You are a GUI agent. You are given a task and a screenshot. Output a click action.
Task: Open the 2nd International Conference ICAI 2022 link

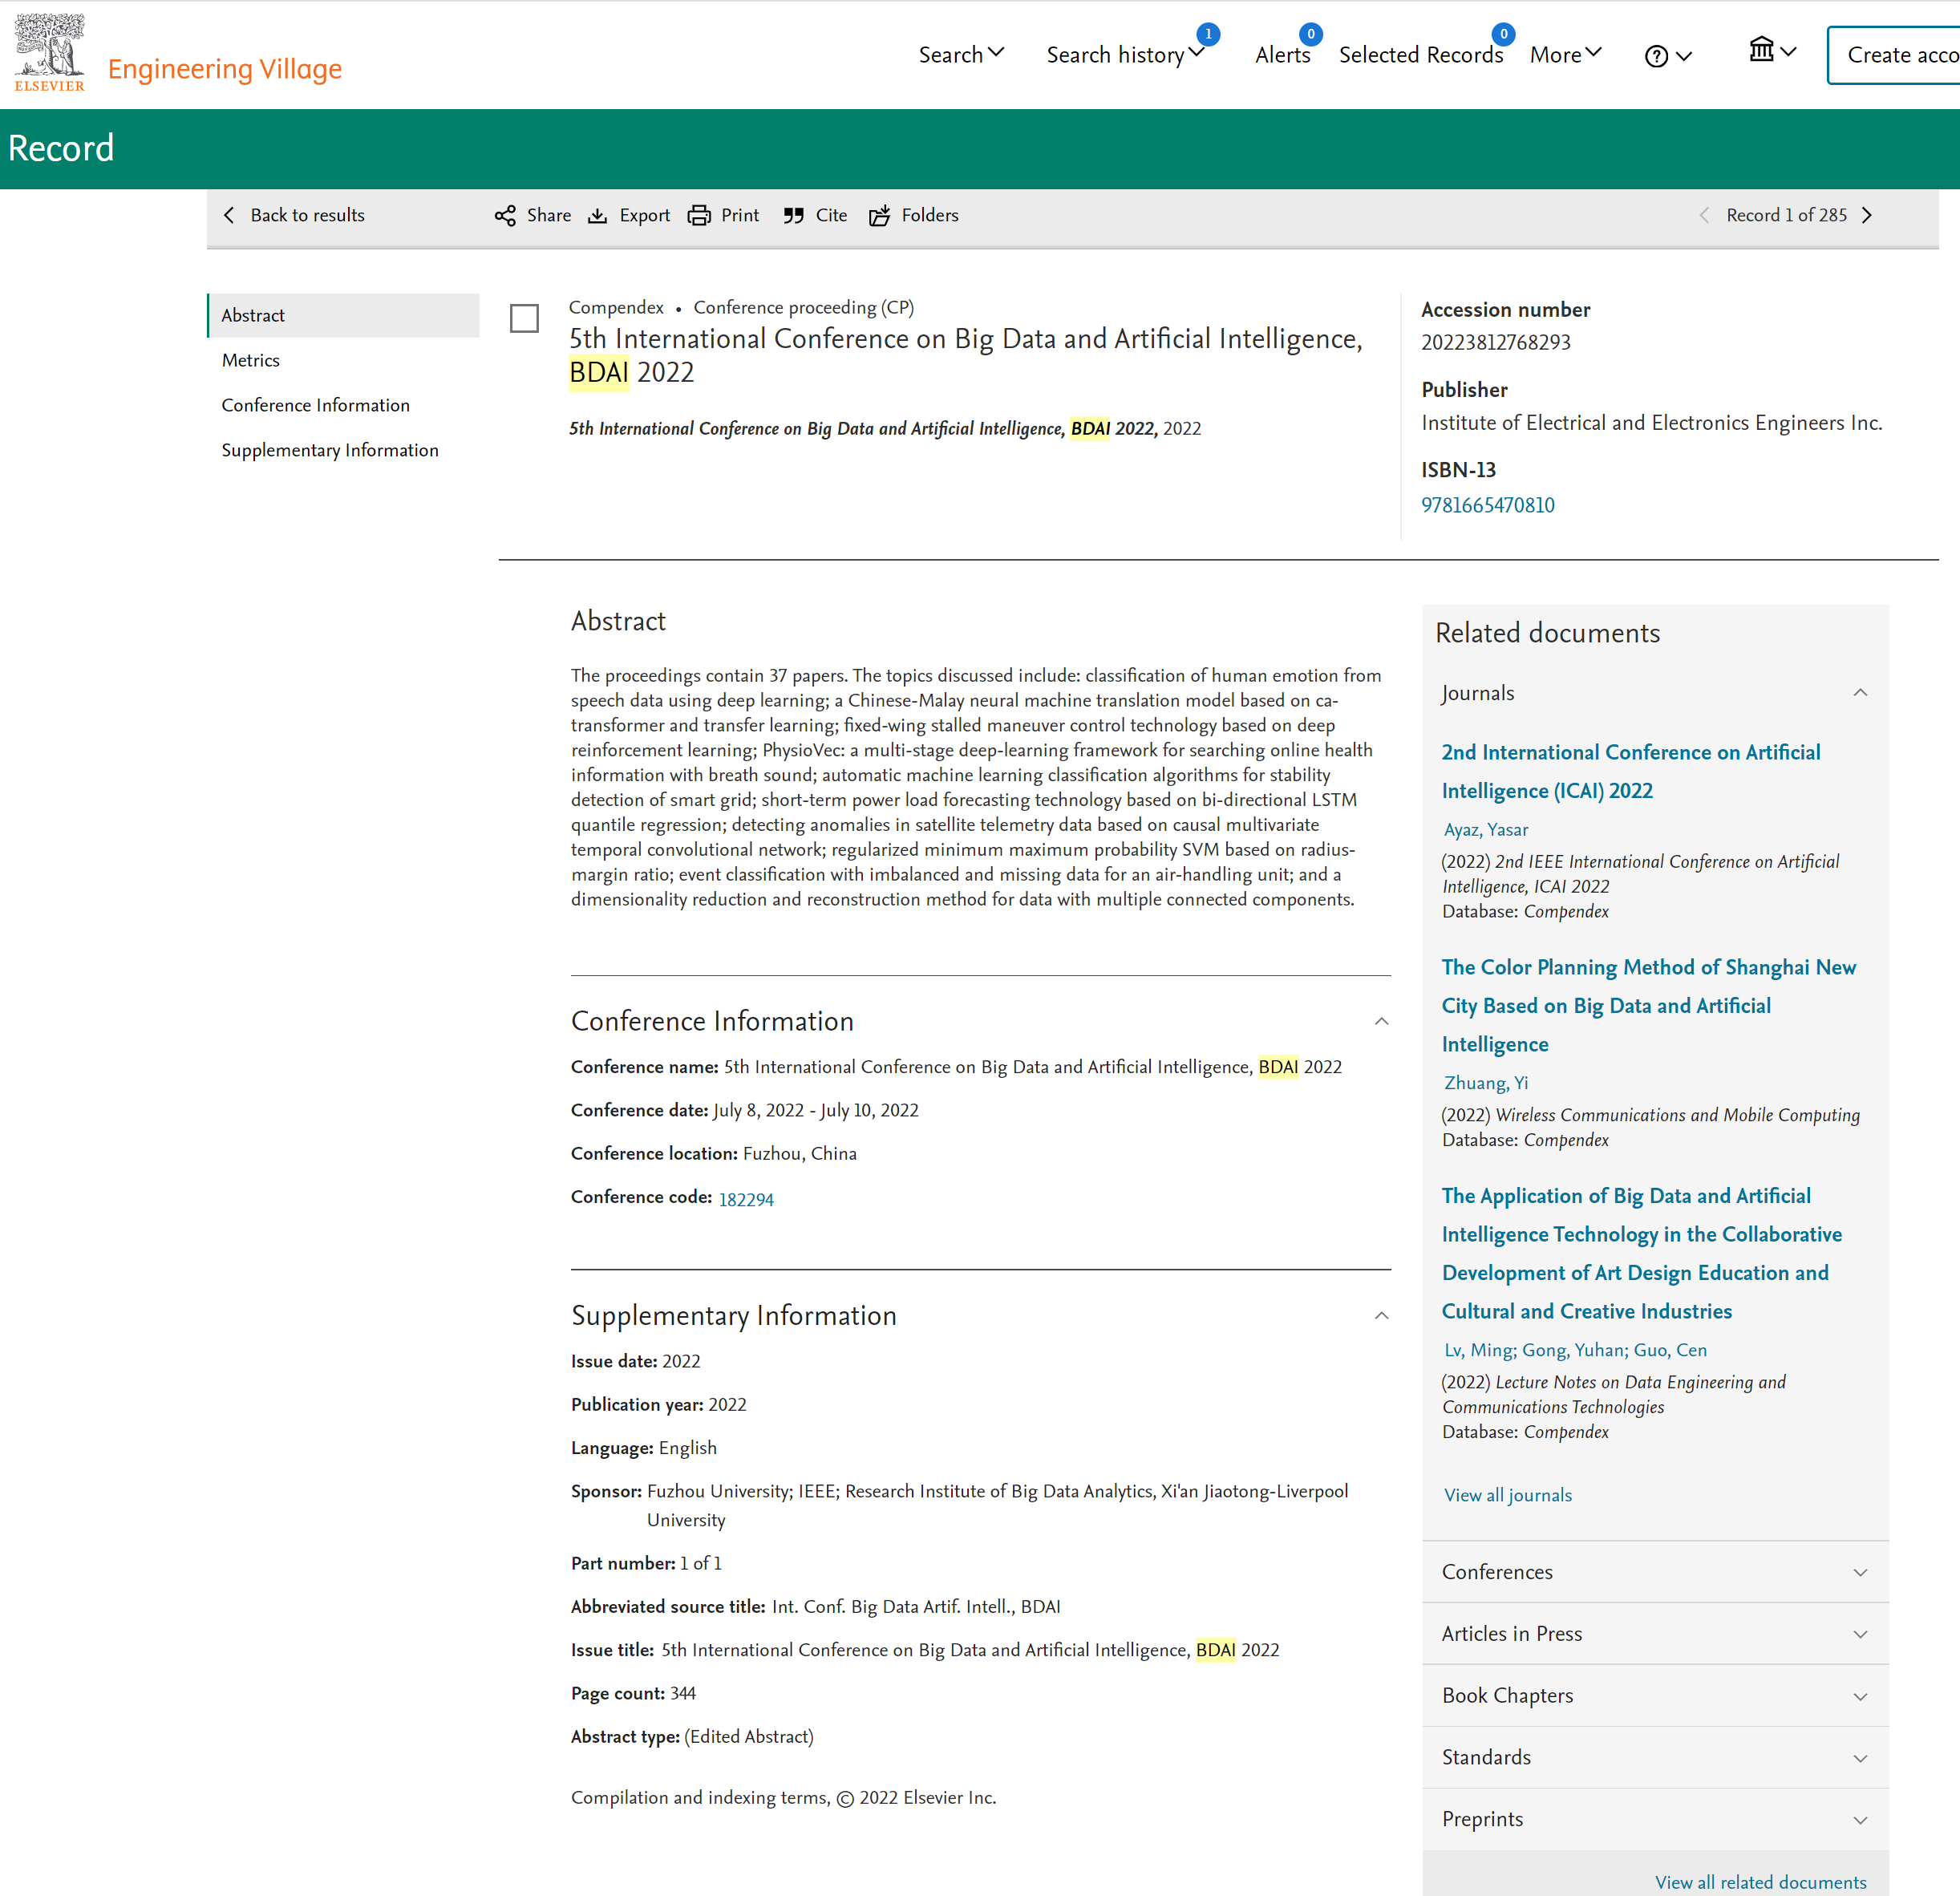tap(1631, 771)
